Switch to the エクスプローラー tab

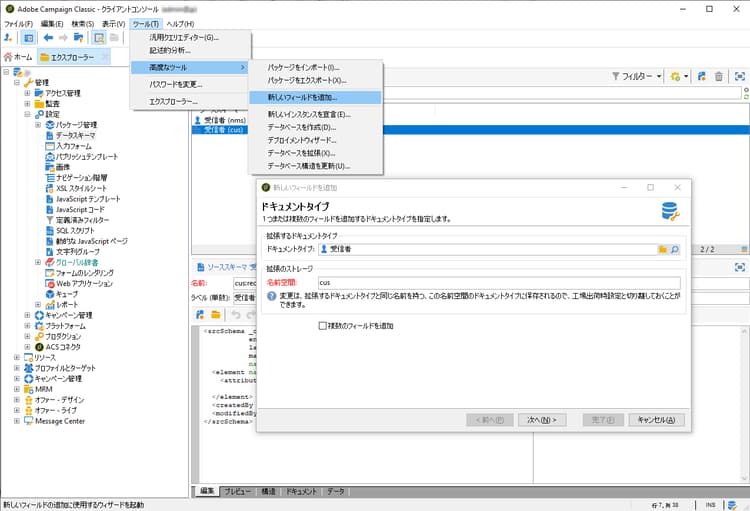pyautogui.click(x=73, y=57)
